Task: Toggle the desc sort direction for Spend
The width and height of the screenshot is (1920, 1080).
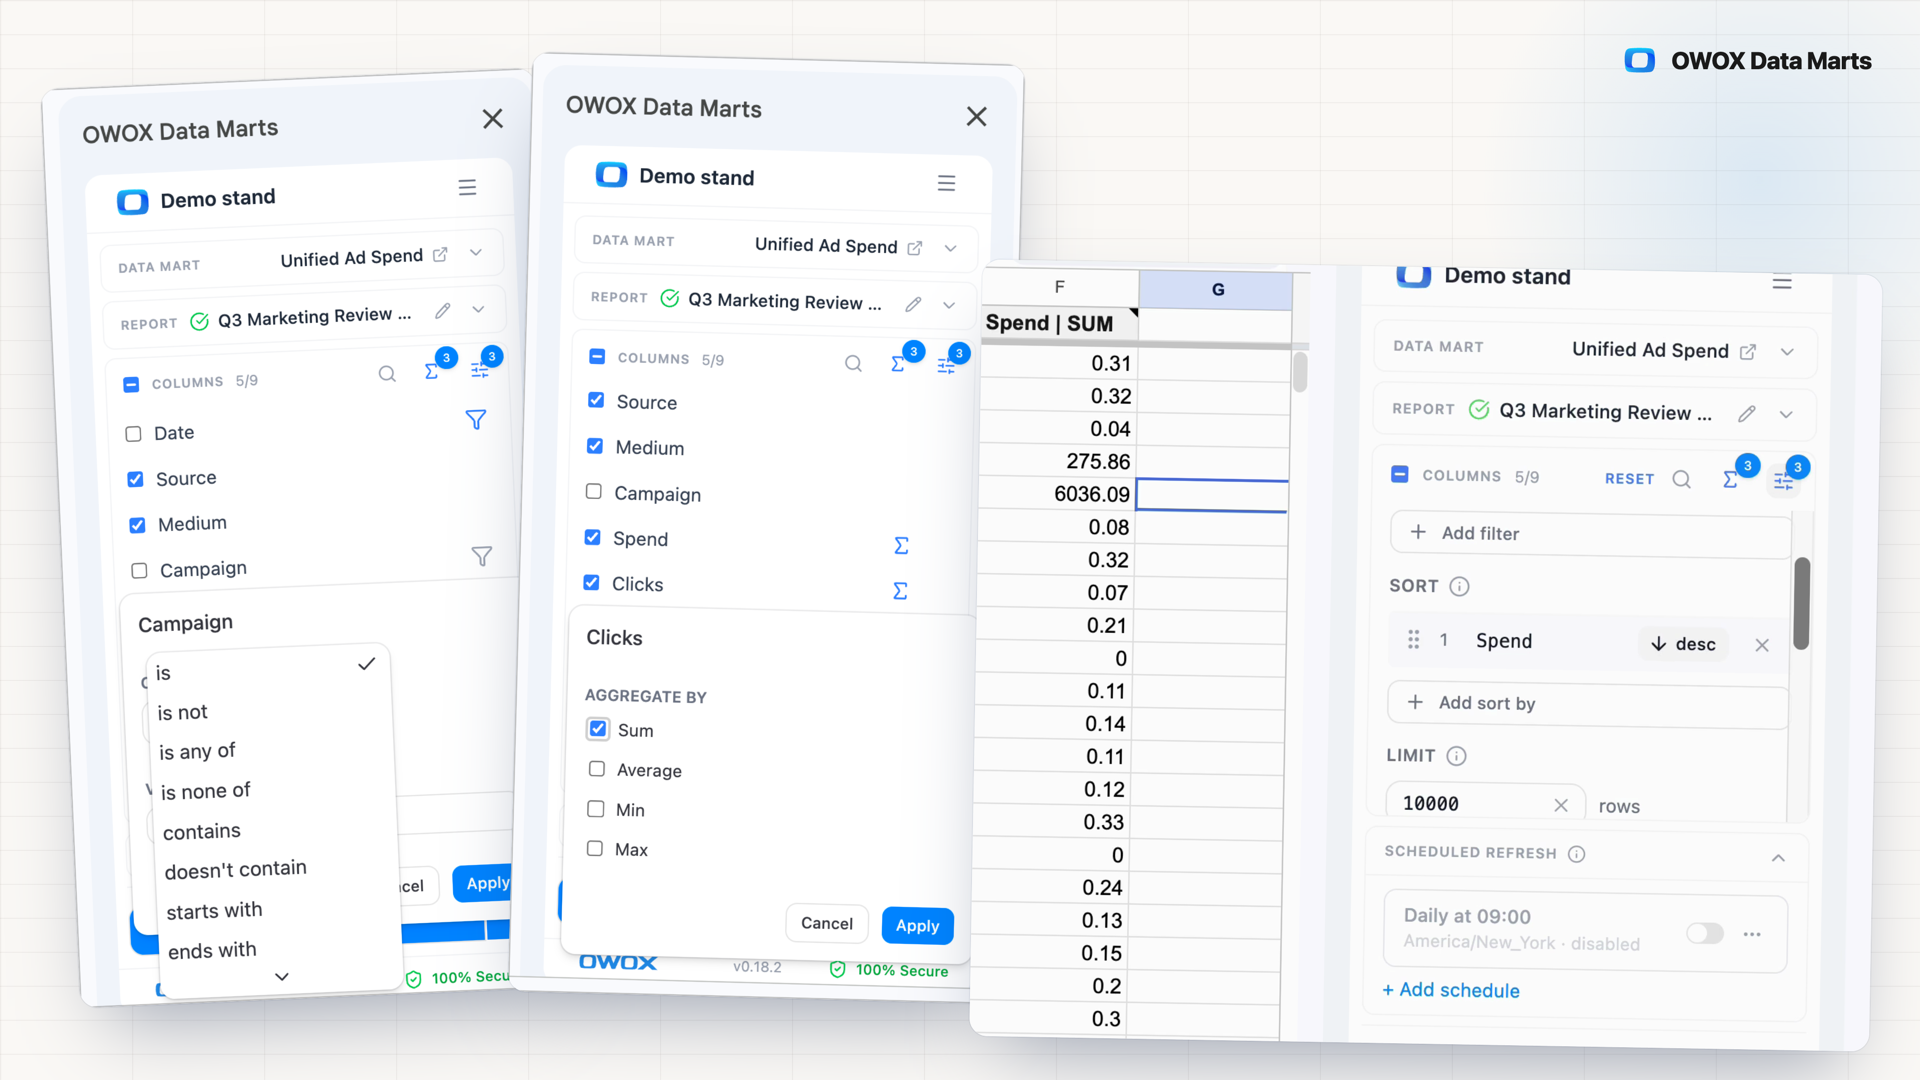Action: click(1684, 644)
